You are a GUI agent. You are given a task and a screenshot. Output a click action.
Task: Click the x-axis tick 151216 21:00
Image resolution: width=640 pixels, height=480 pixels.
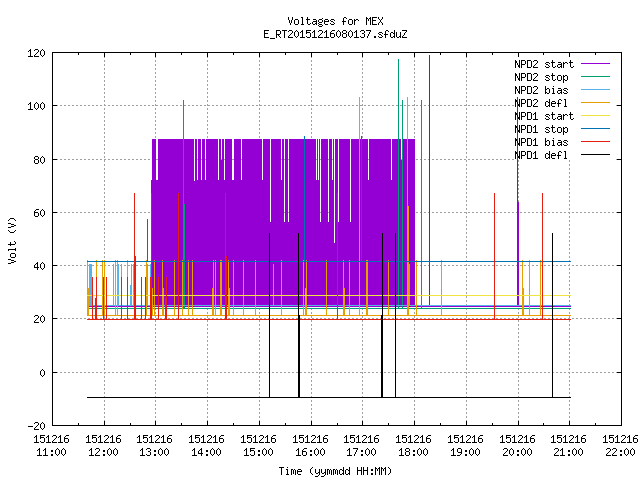[x=569, y=446]
